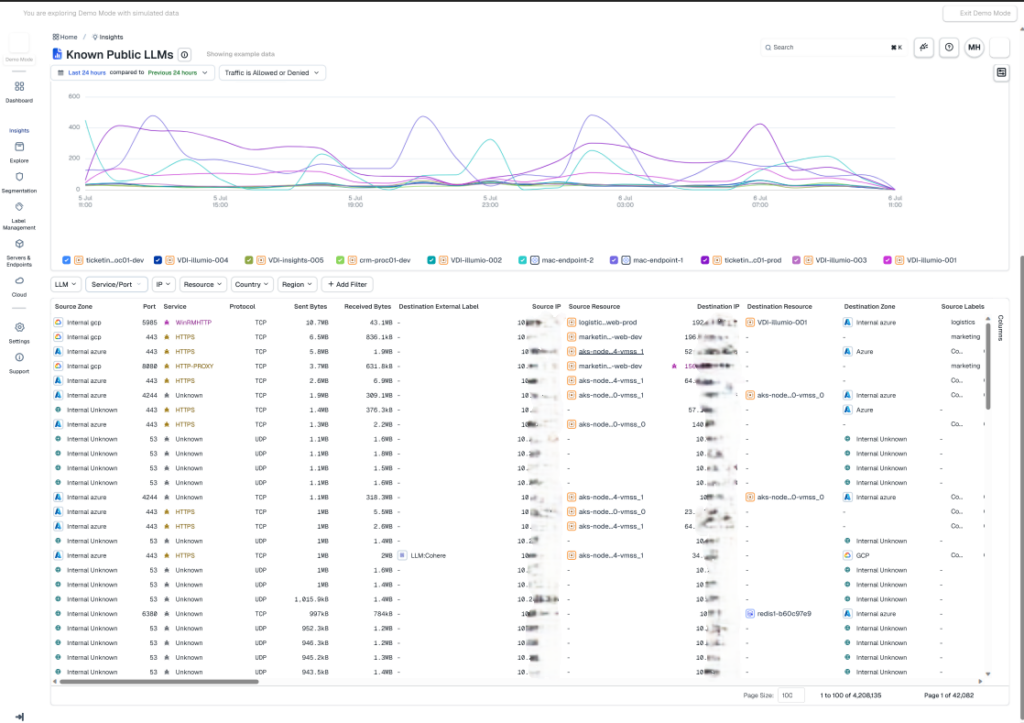
Task: Open Servers & Endpoints cube icon
Action: tap(19, 244)
